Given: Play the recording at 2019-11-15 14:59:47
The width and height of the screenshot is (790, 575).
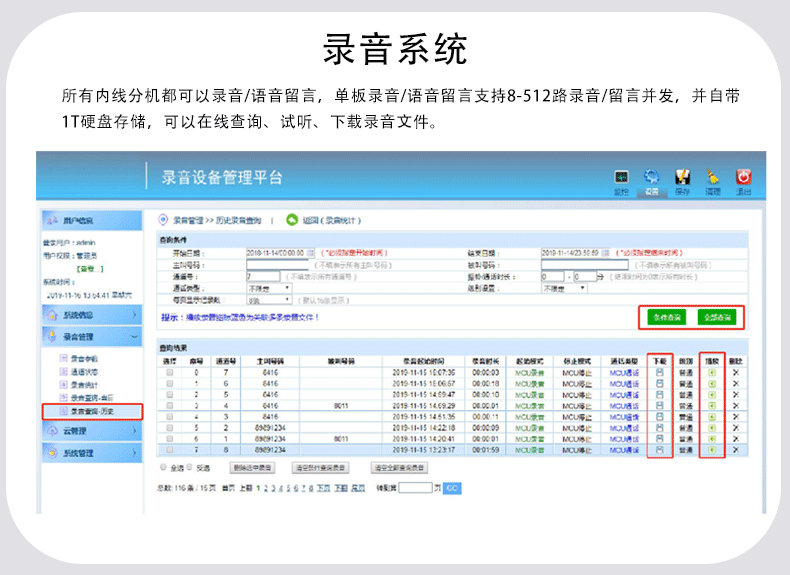Looking at the screenshot, I should (711, 395).
